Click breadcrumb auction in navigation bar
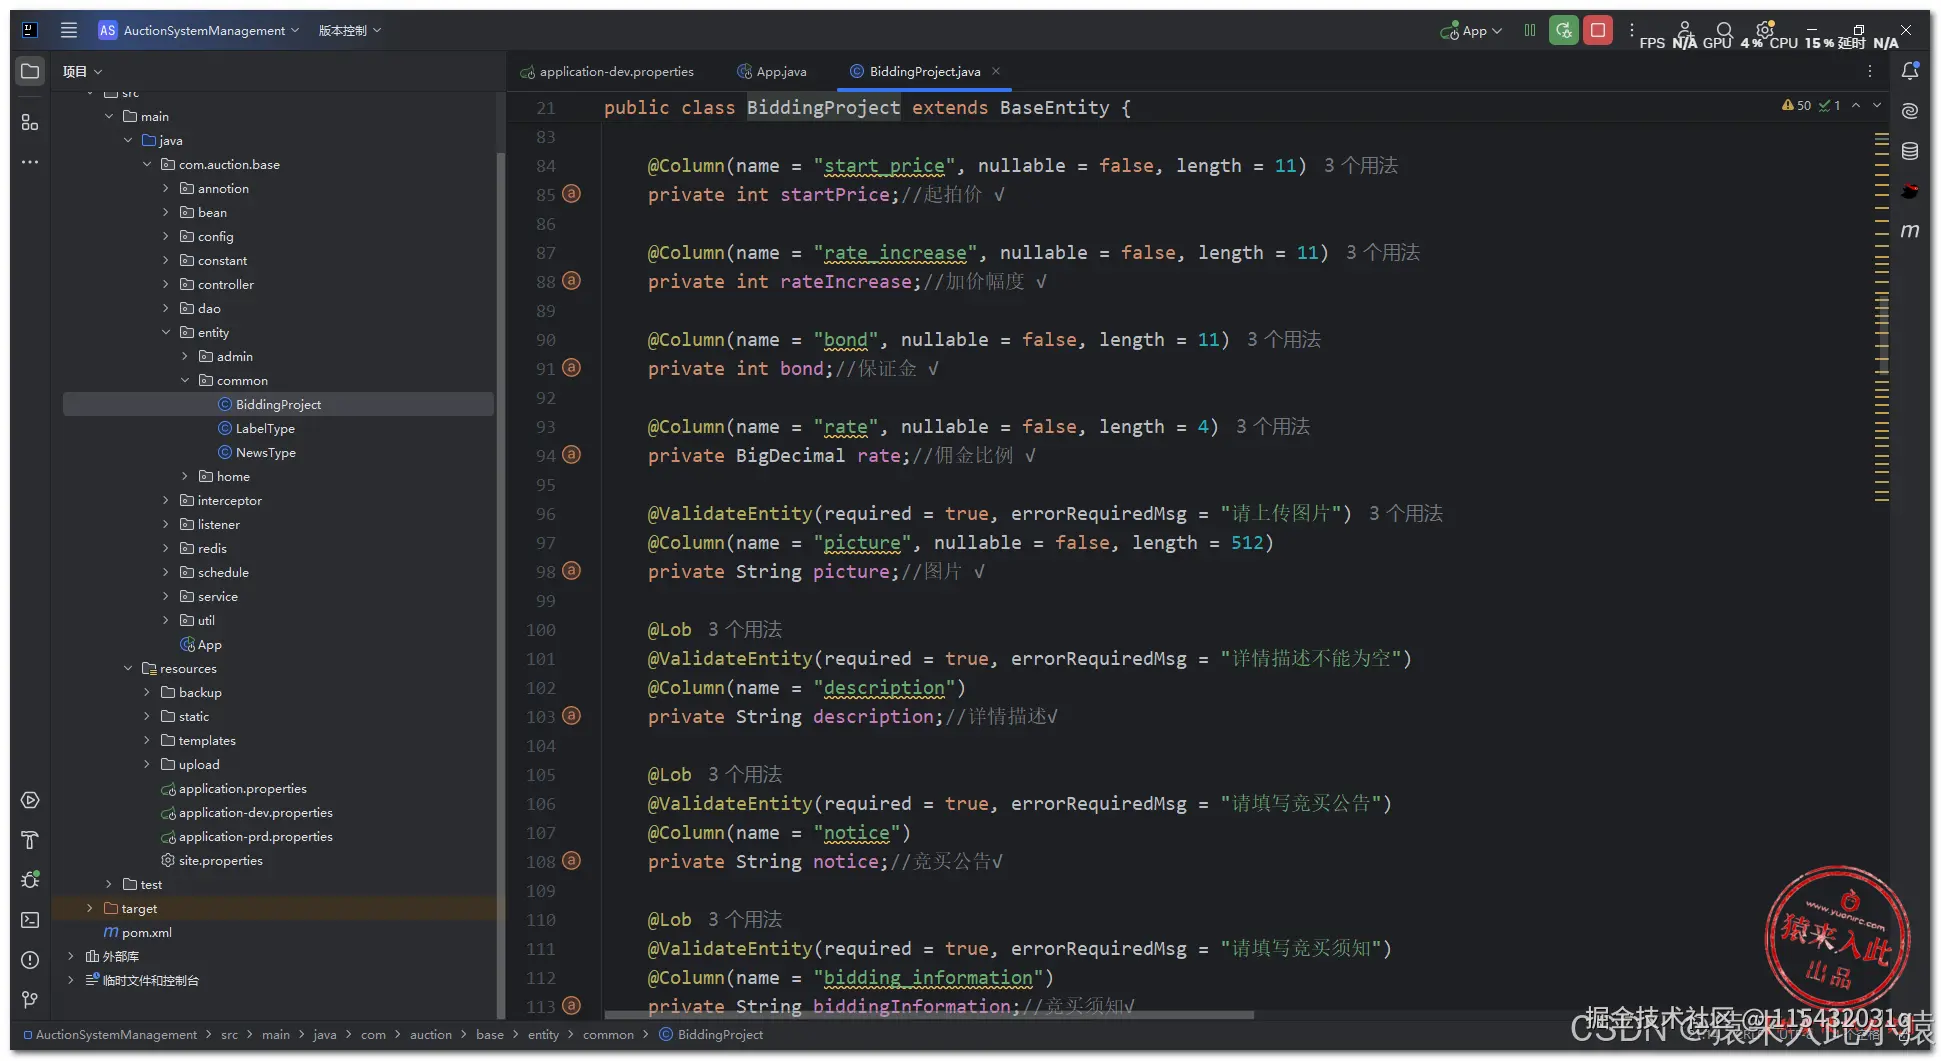 (x=431, y=1034)
